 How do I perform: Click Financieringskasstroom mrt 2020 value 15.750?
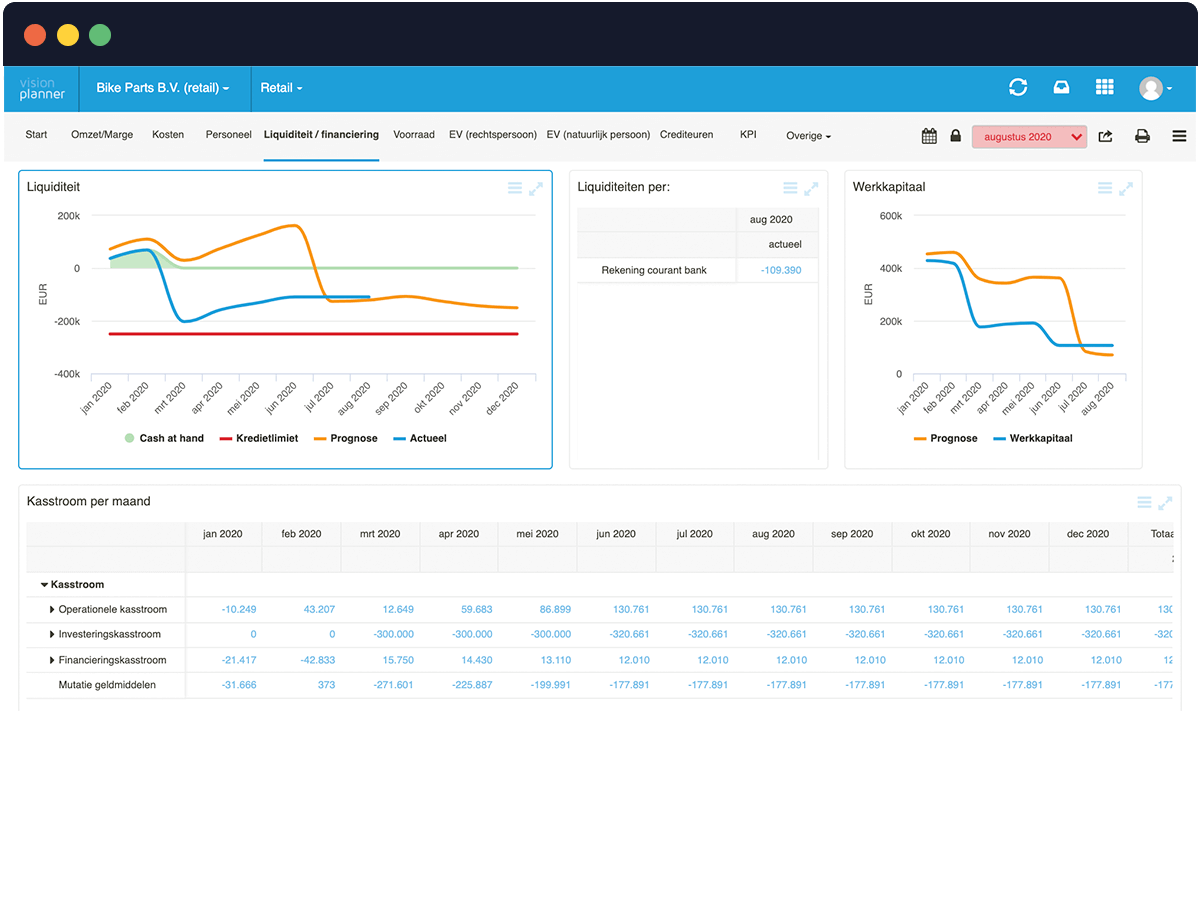(x=398, y=661)
